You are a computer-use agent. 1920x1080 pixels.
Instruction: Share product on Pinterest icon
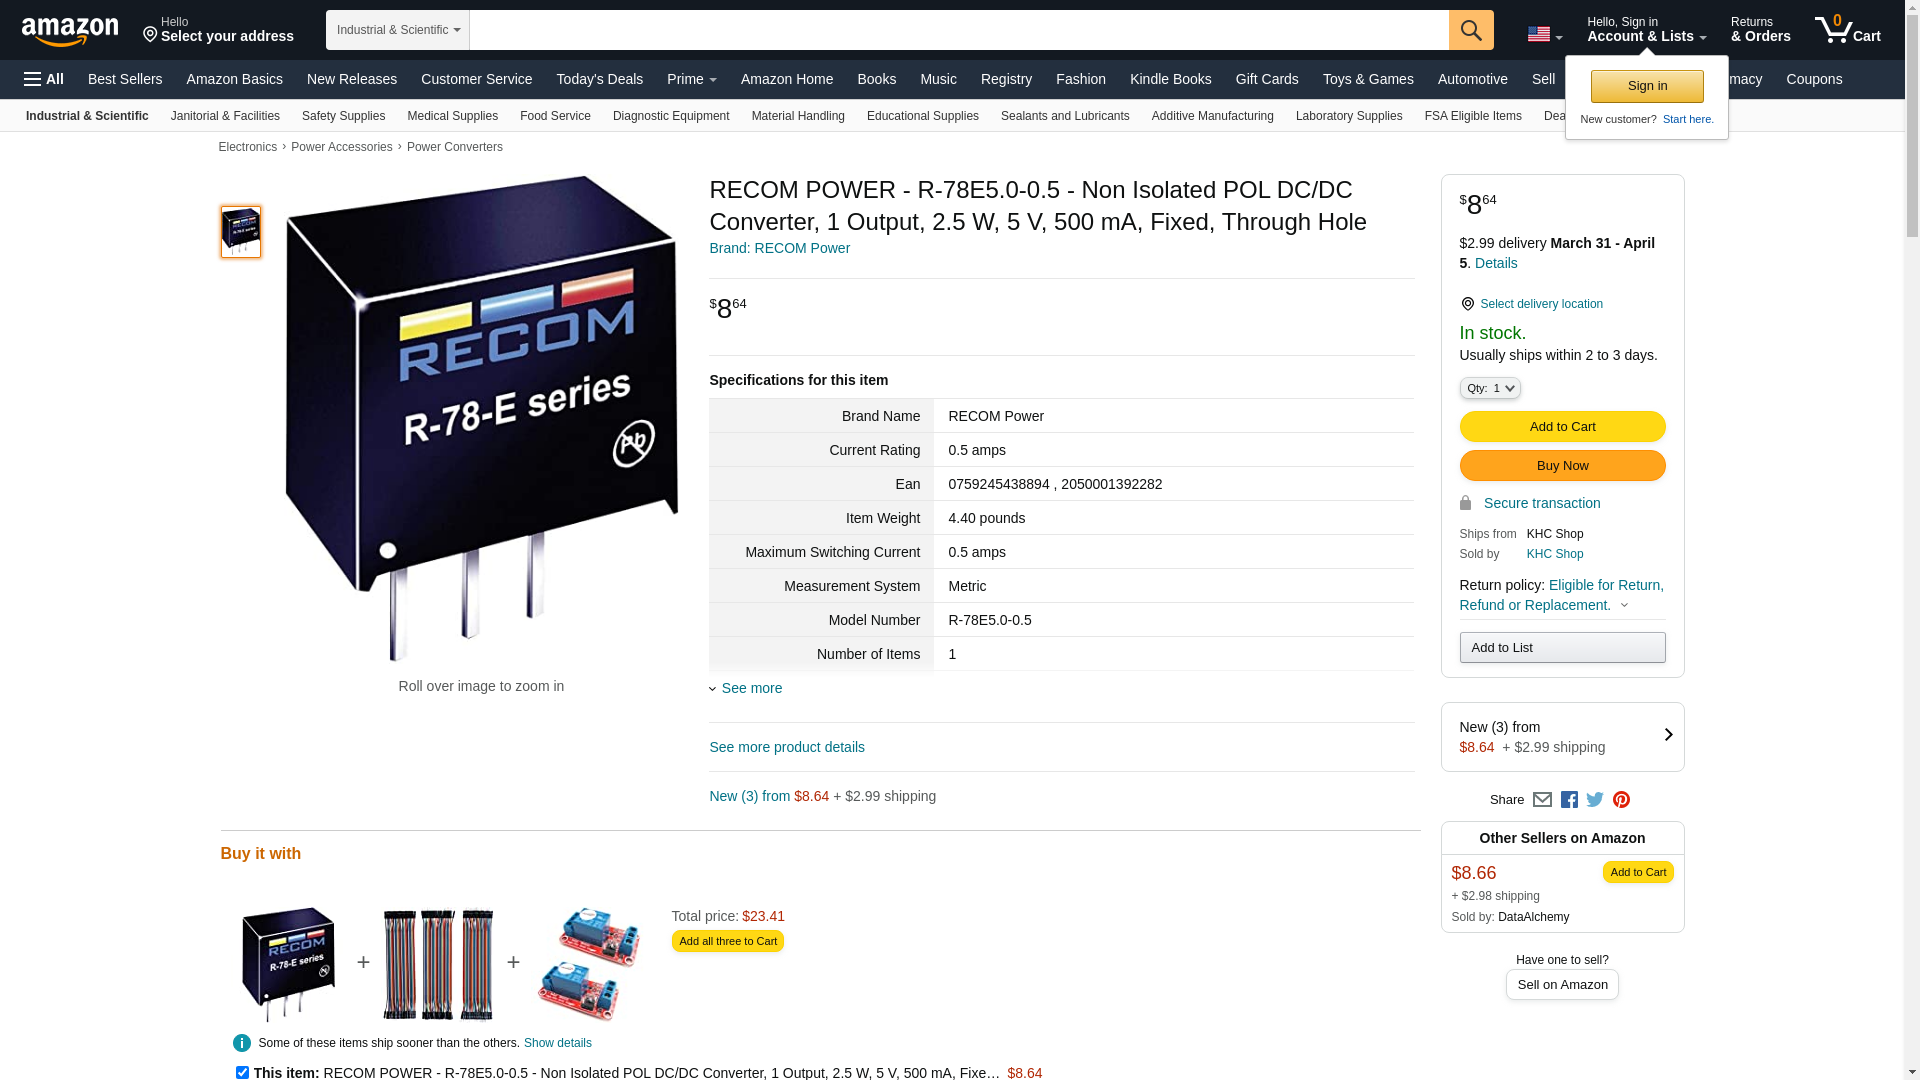pos(1621,800)
